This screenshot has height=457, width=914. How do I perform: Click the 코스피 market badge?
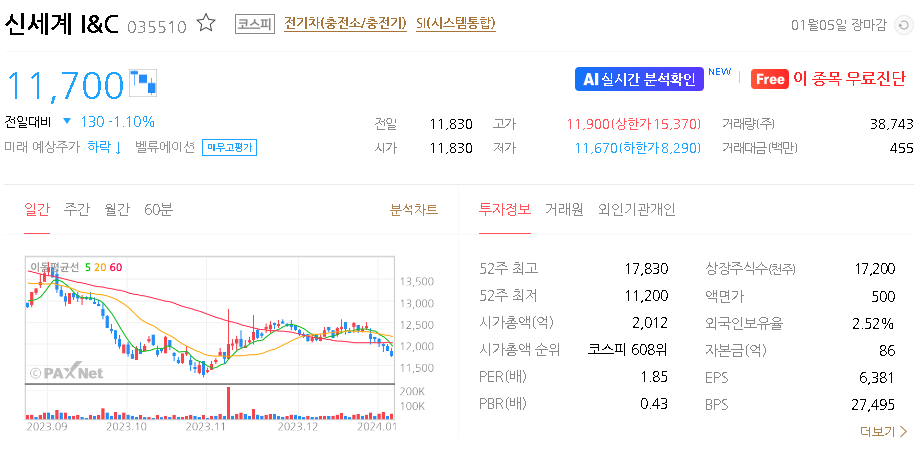coord(255,24)
